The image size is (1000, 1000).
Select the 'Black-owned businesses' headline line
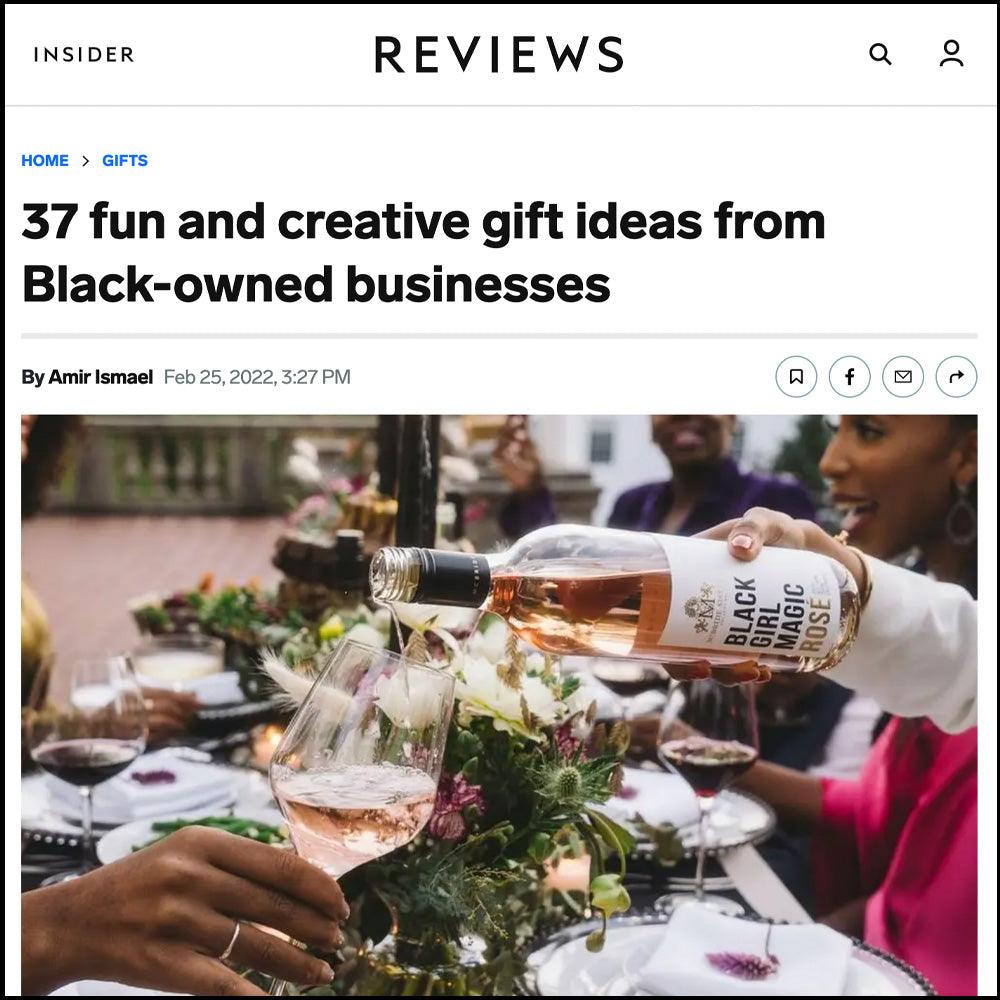click(x=316, y=284)
